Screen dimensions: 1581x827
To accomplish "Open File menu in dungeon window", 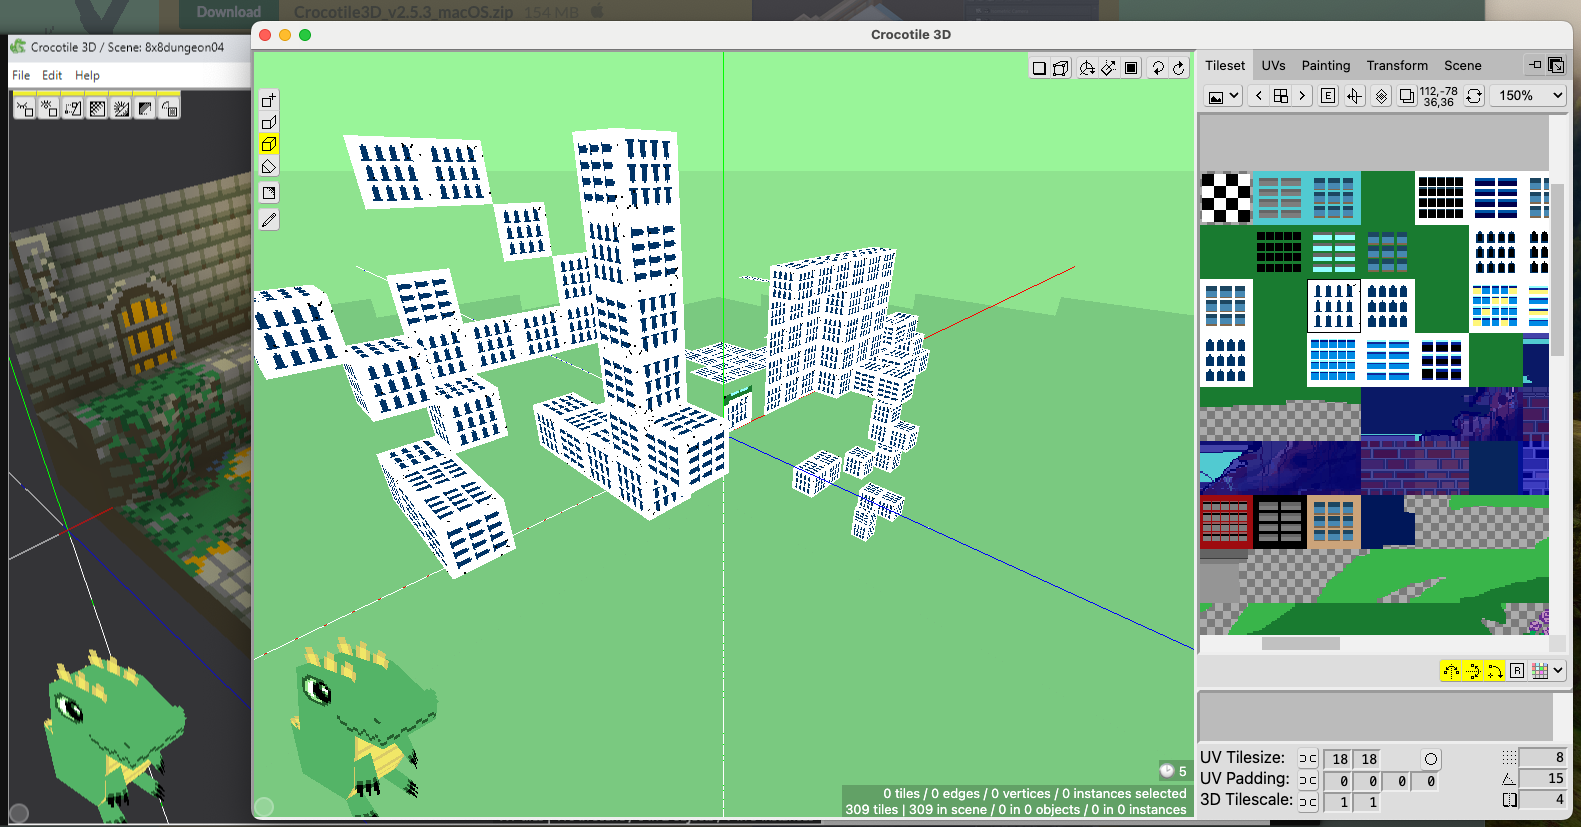I will (x=21, y=75).
